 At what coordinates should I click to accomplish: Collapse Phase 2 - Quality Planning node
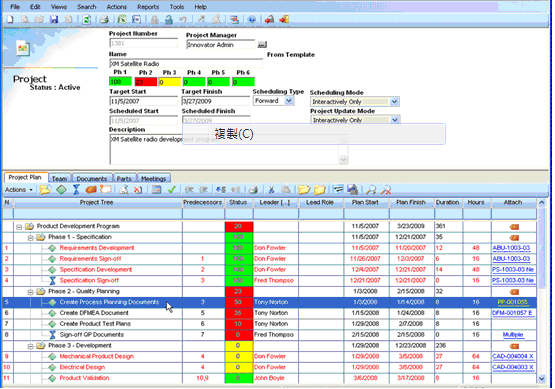30,292
